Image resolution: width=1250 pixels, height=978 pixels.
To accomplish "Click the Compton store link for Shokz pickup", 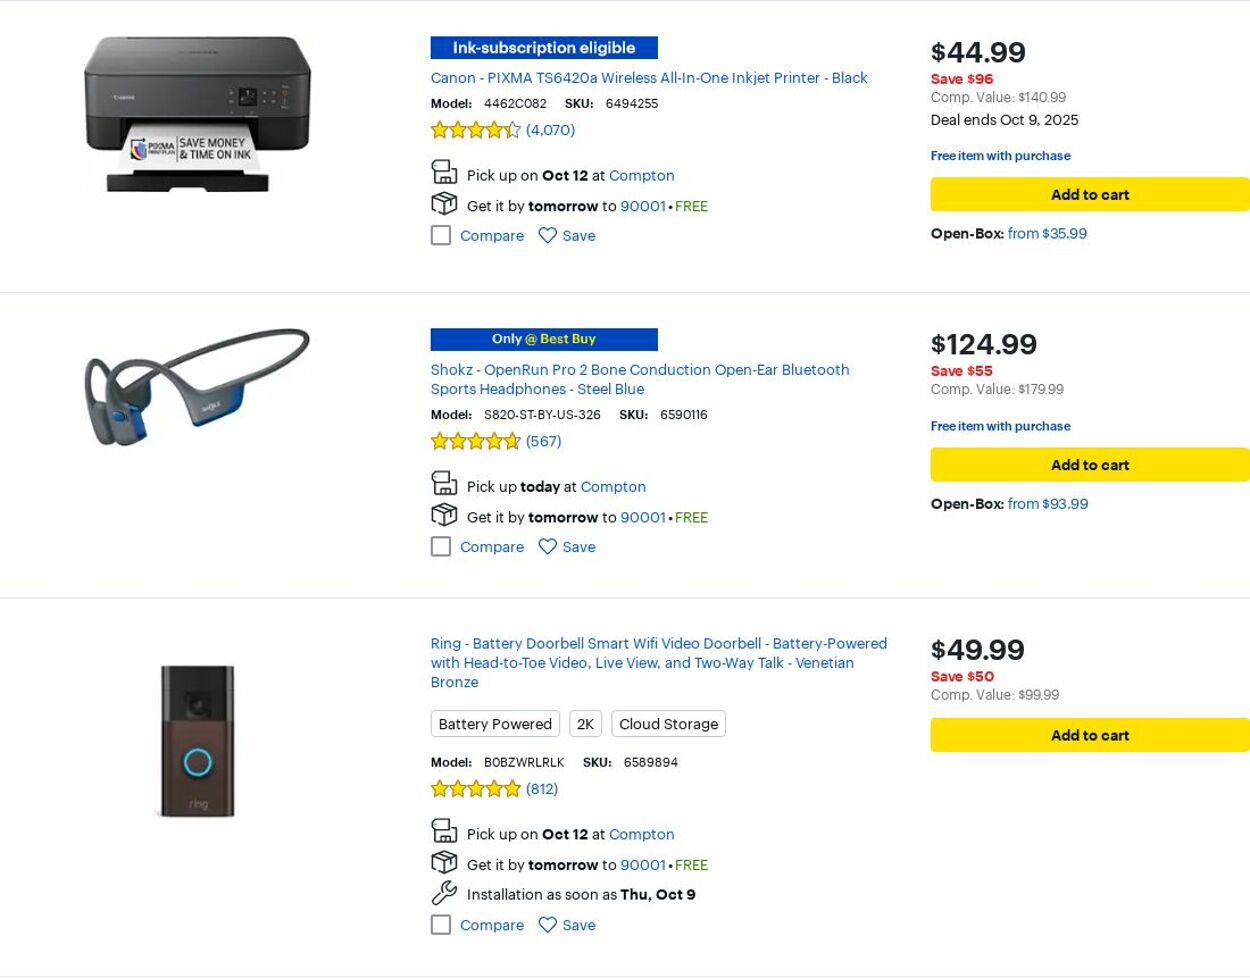I will 613,487.
